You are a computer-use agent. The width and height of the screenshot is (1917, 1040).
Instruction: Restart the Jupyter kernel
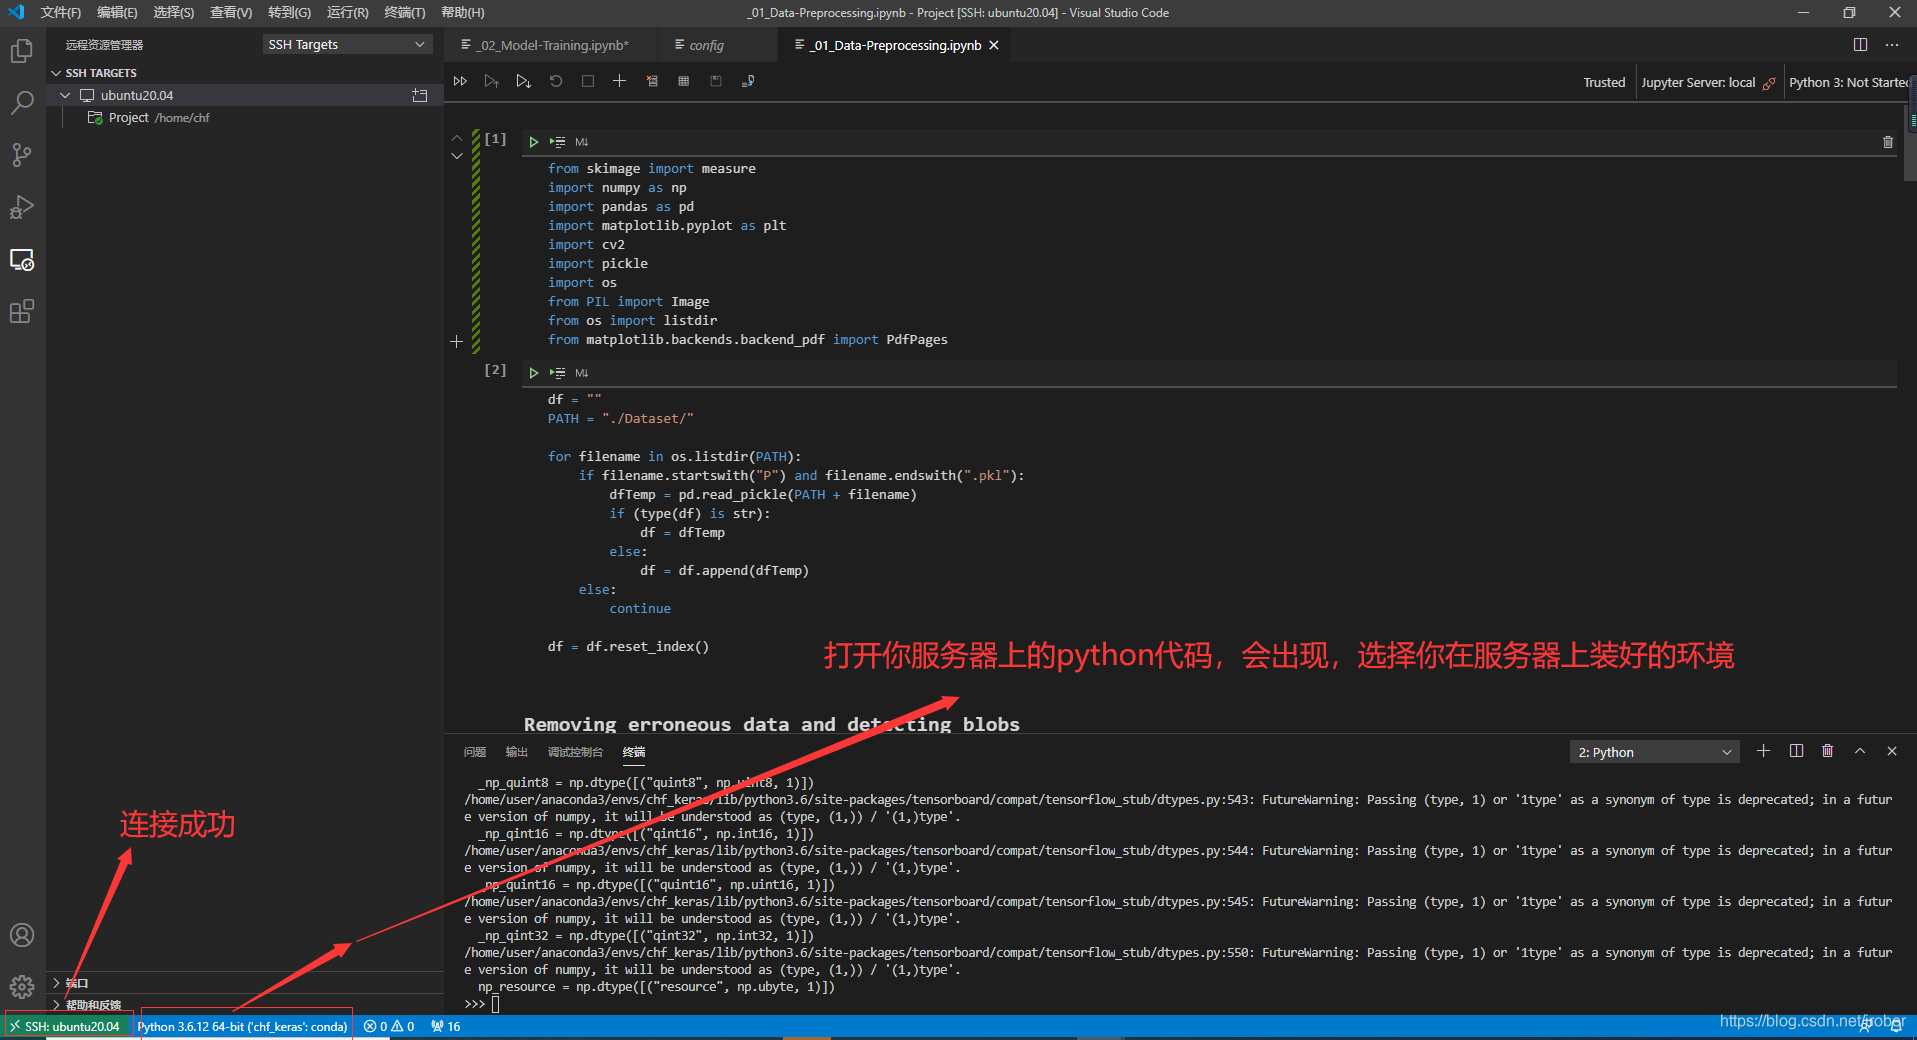pyautogui.click(x=556, y=81)
